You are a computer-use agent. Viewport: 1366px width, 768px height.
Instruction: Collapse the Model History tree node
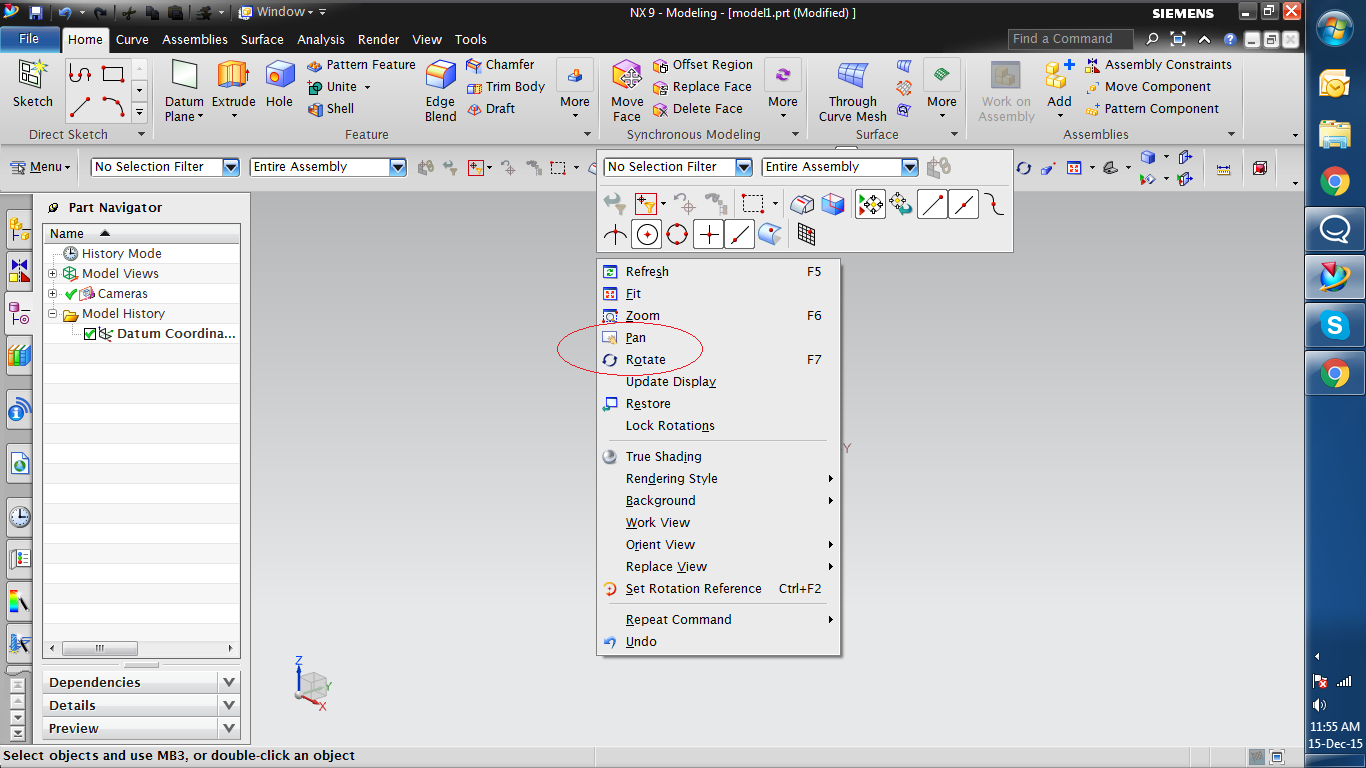click(53, 314)
